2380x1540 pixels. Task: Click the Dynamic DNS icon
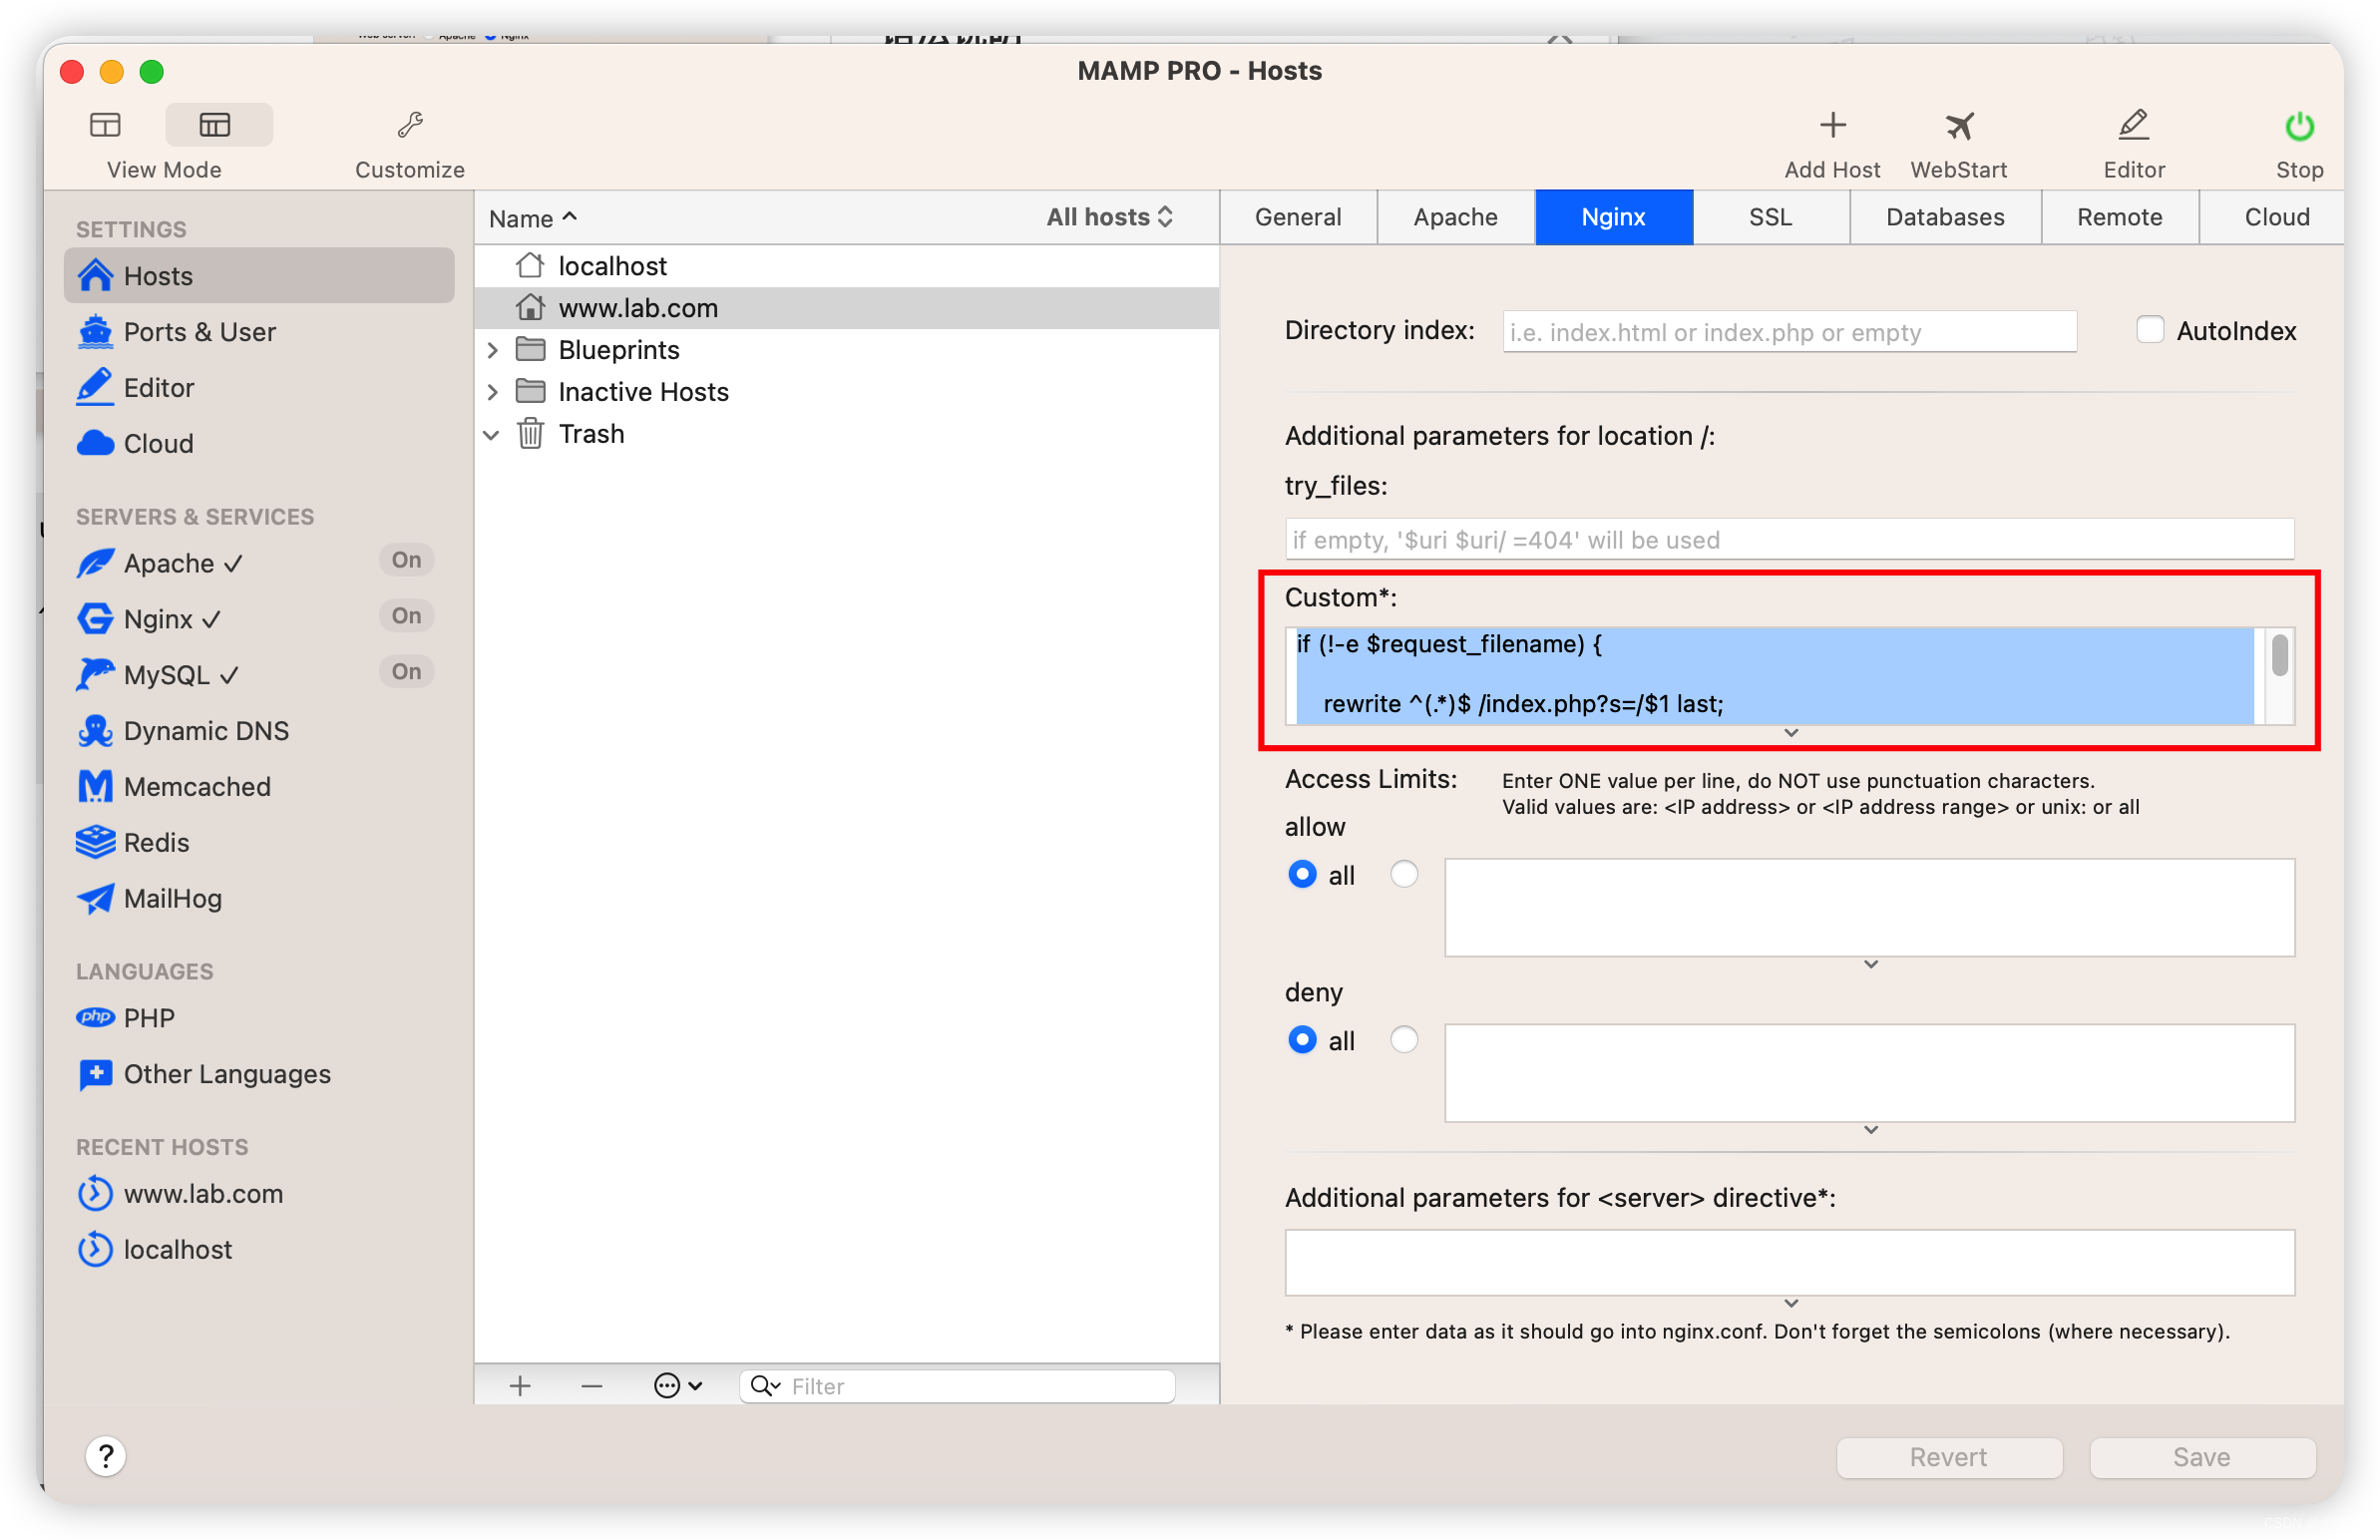point(97,730)
